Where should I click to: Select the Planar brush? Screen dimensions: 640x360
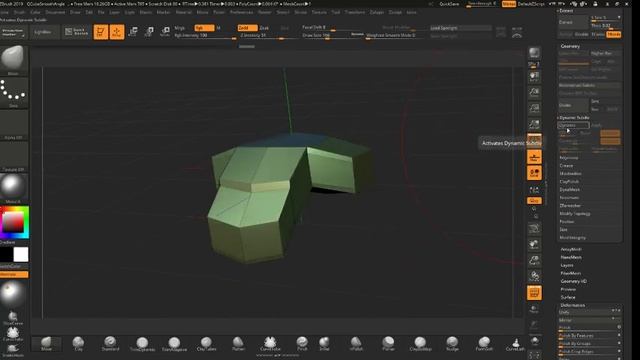388,343
